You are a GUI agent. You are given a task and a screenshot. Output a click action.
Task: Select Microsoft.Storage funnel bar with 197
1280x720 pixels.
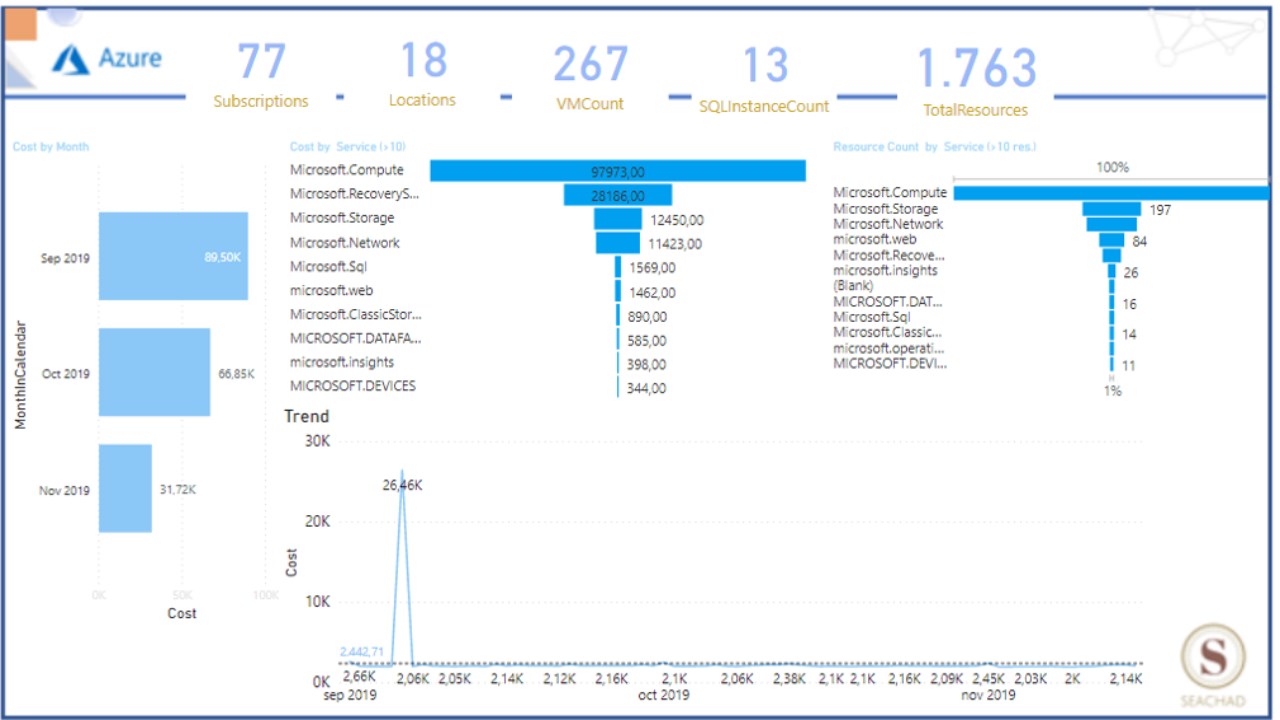(1111, 209)
